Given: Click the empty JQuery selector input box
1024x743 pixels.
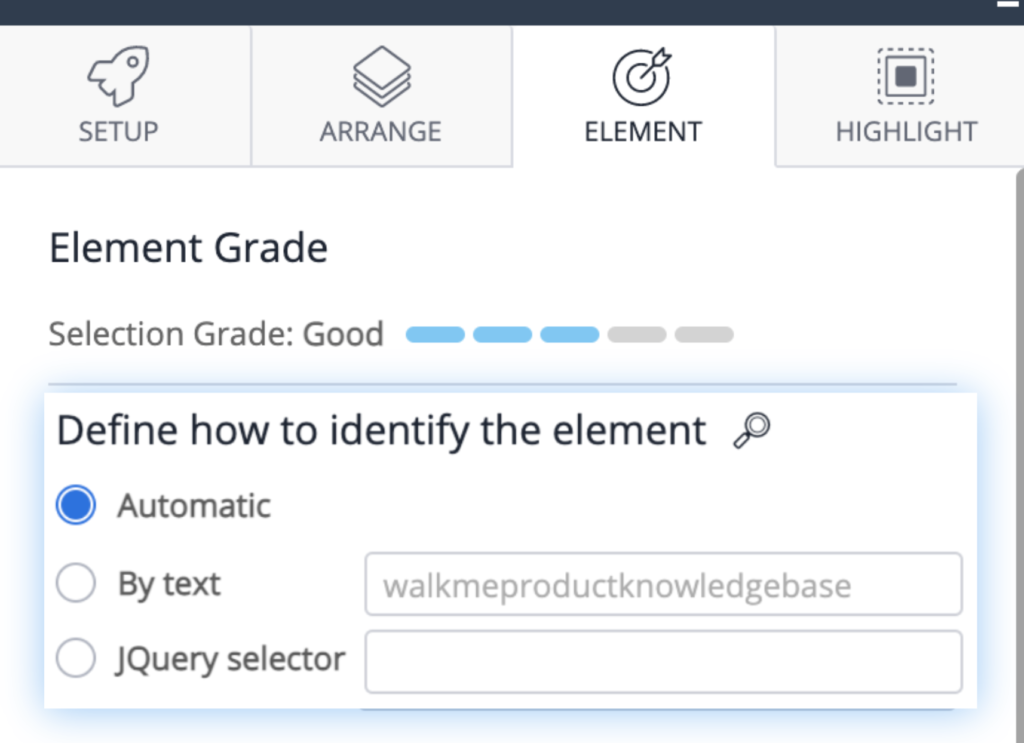Looking at the screenshot, I should pyautogui.click(x=663, y=661).
